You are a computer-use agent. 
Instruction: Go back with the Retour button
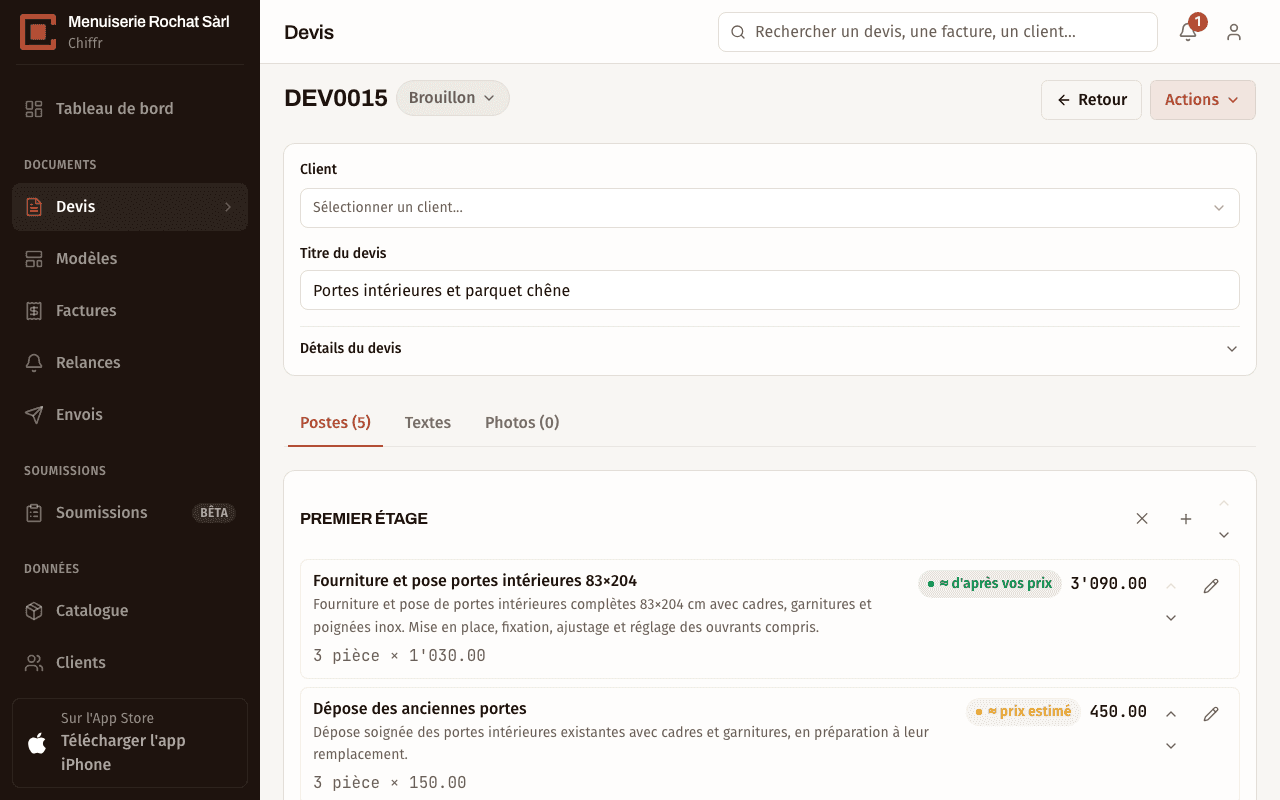coord(1091,100)
